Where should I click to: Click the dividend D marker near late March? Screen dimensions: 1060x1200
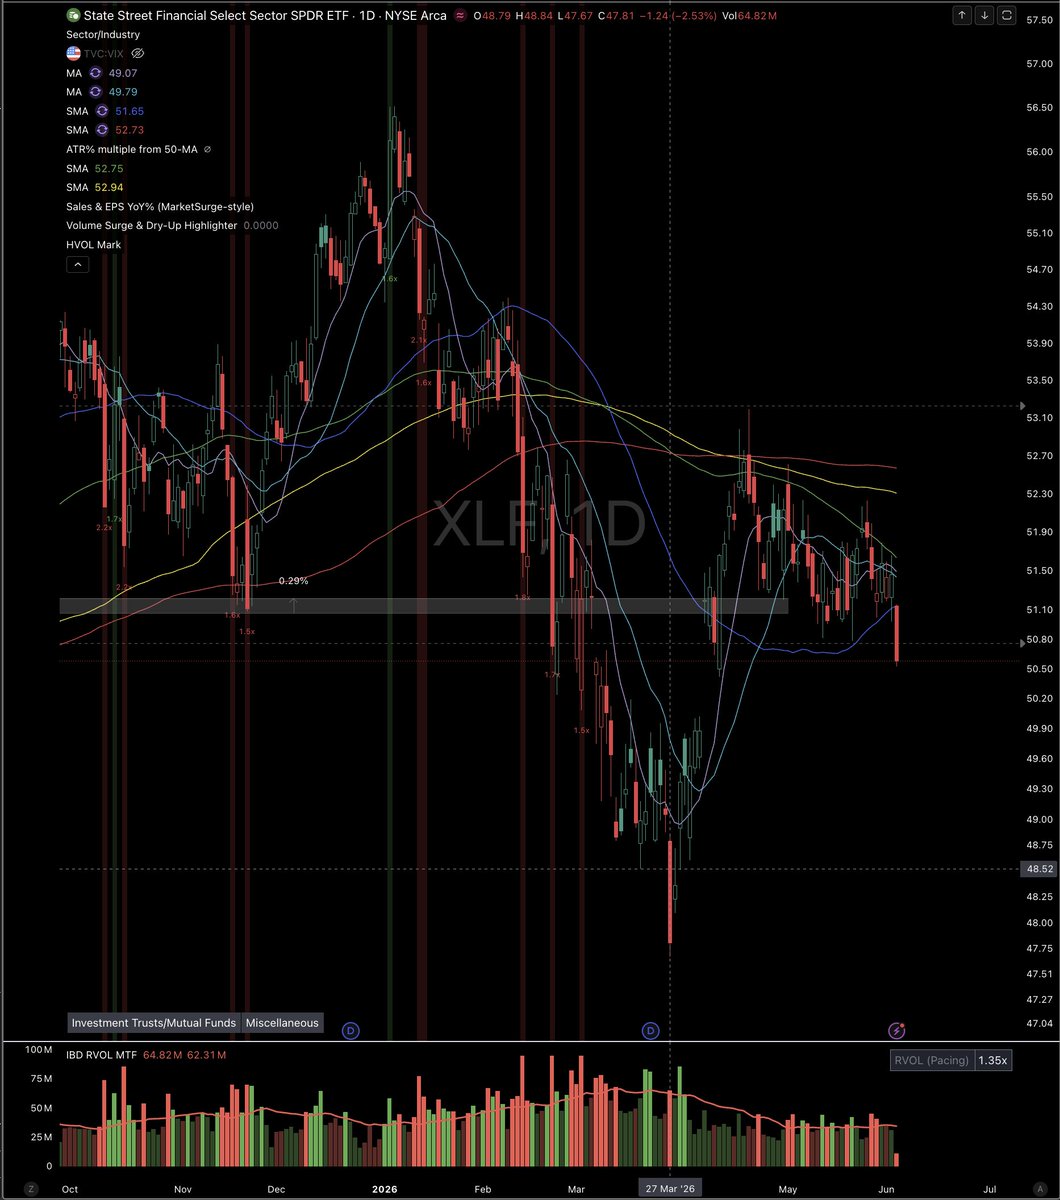tap(651, 1029)
